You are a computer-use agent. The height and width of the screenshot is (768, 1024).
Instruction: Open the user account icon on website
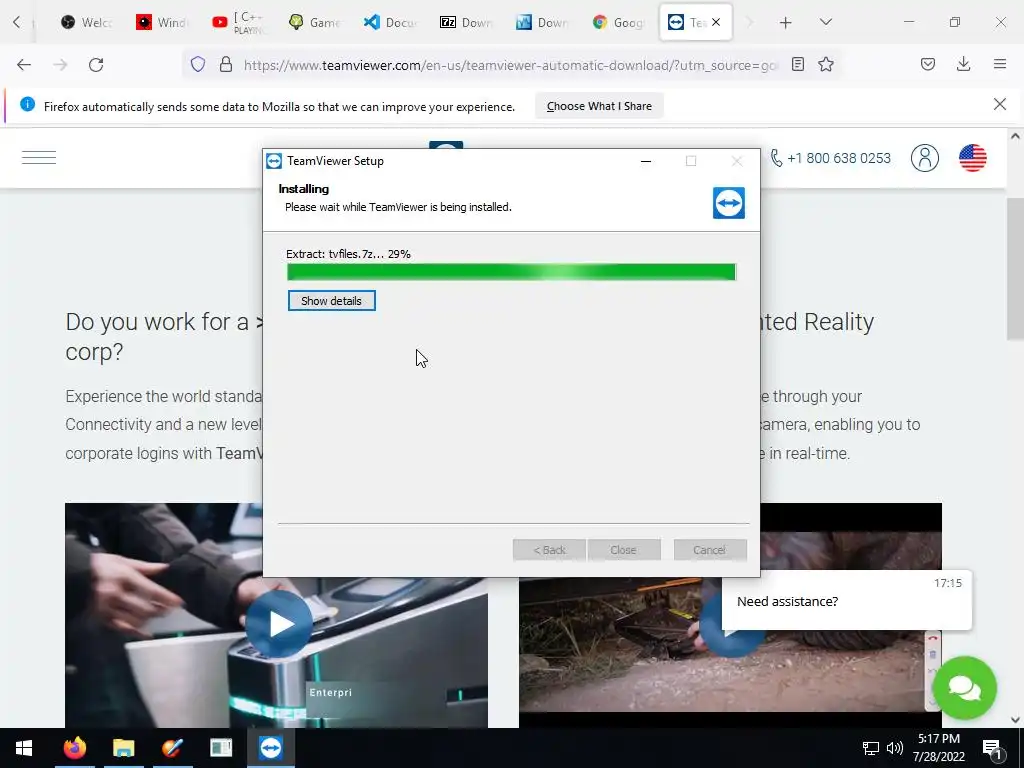tap(925, 158)
